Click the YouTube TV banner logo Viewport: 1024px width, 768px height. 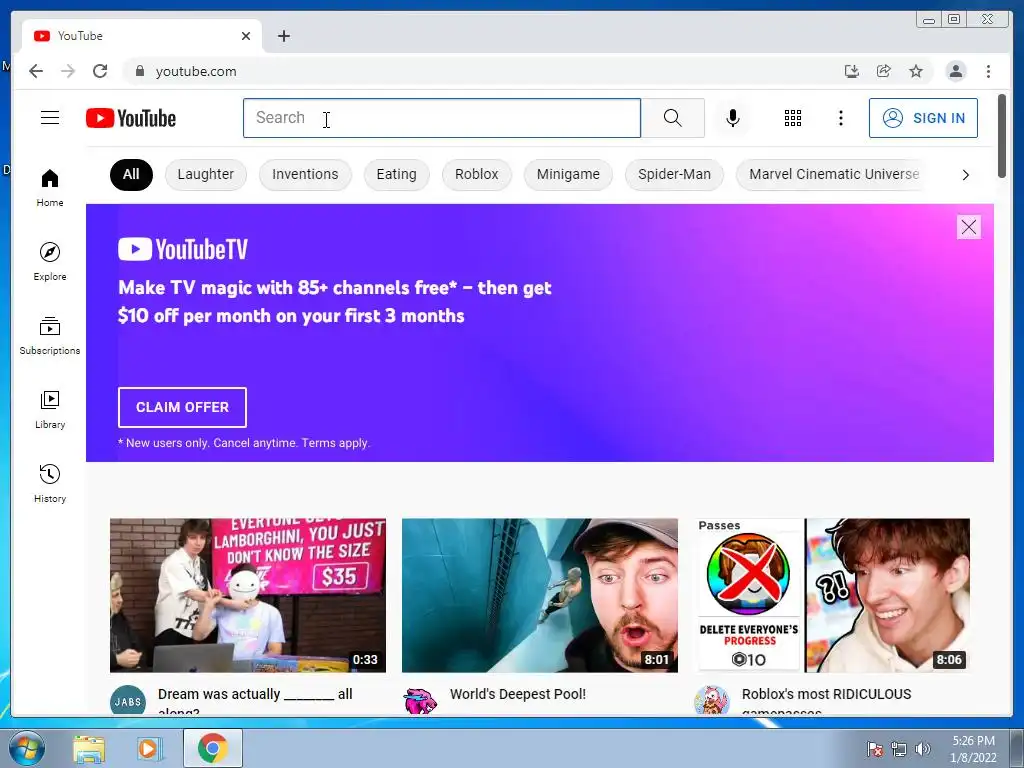(183, 249)
